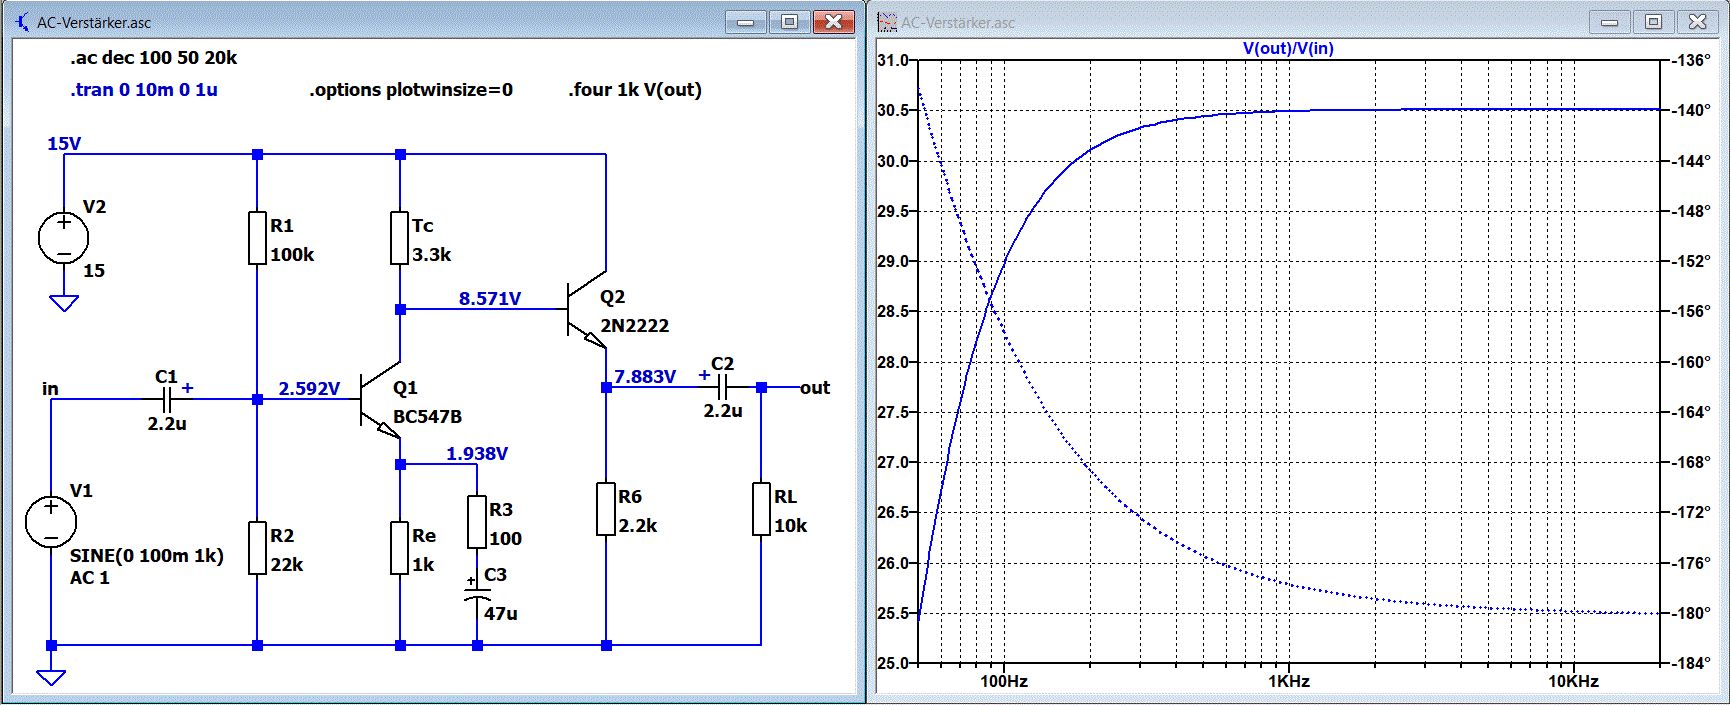Select the C1 2.2u input capacitor
Screen dimensions: 1730x705
pyautogui.click(x=168, y=399)
